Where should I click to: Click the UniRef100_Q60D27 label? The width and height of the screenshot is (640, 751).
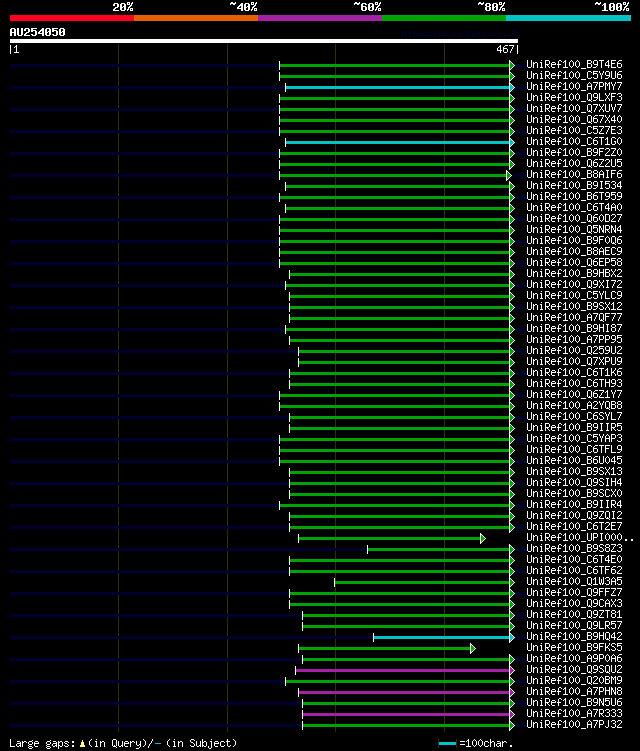point(574,218)
